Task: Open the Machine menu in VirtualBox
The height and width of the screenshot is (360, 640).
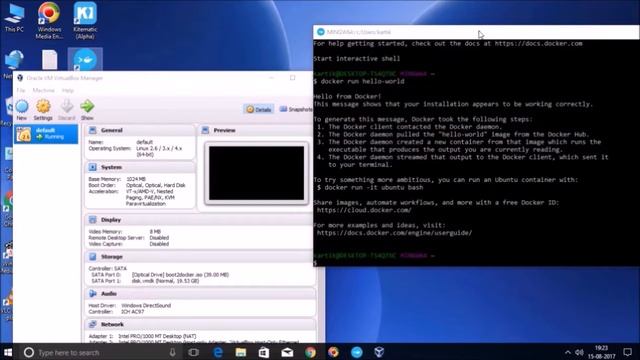Action: (x=43, y=90)
